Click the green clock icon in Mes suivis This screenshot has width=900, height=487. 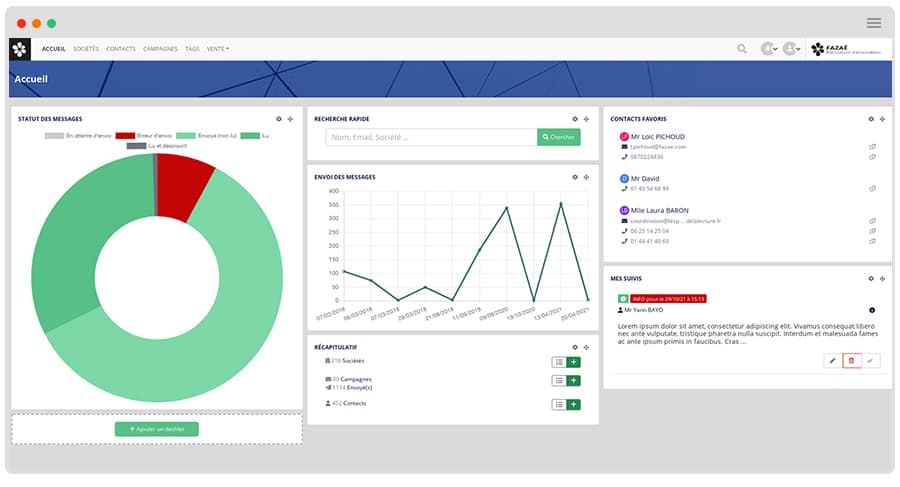click(x=623, y=299)
